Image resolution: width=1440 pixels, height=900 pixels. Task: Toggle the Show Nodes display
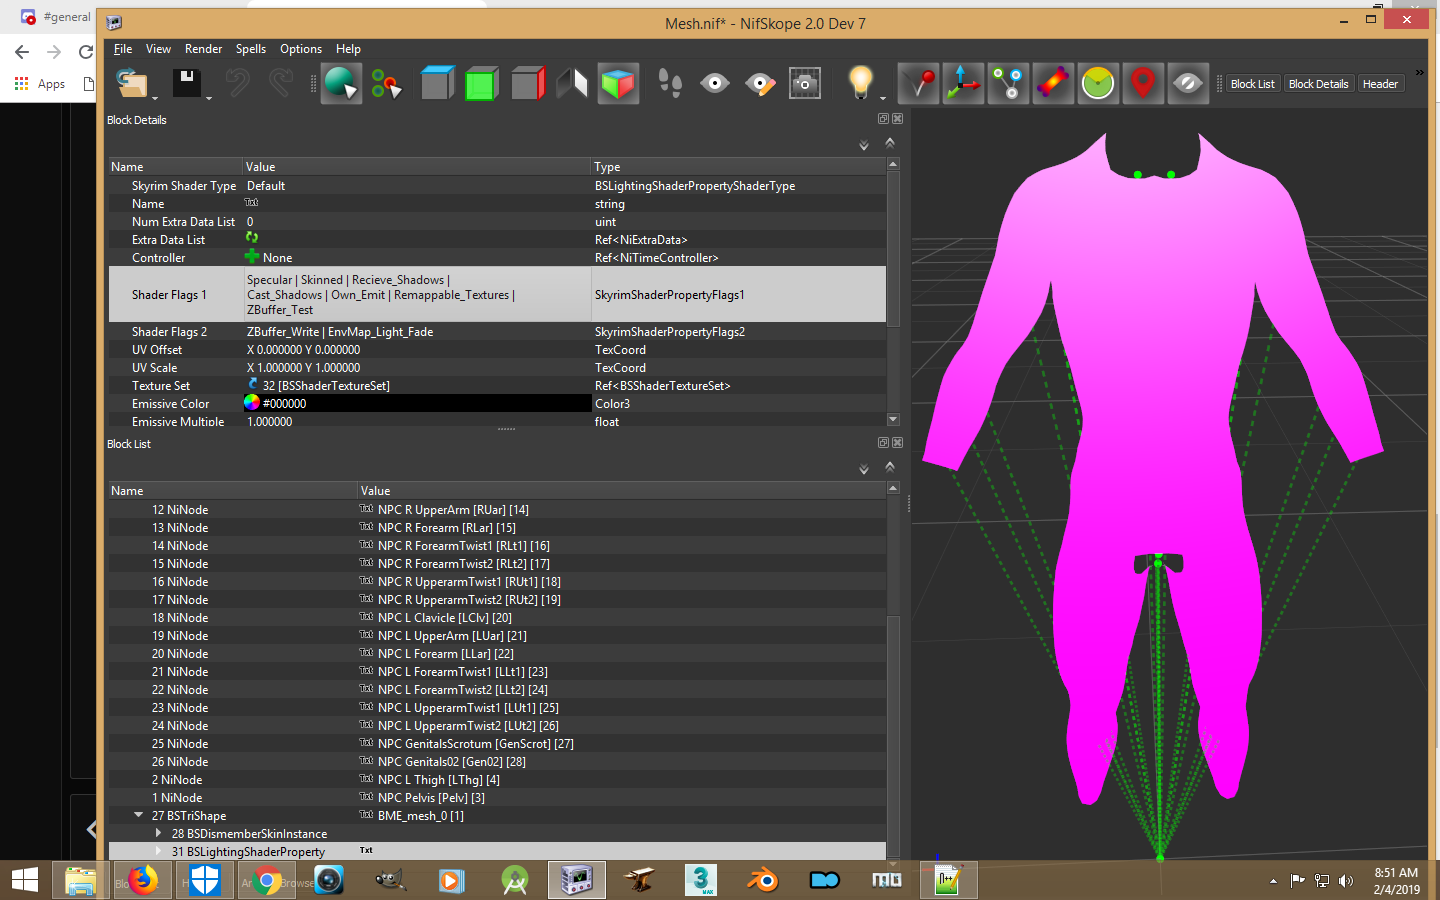pos(1008,83)
